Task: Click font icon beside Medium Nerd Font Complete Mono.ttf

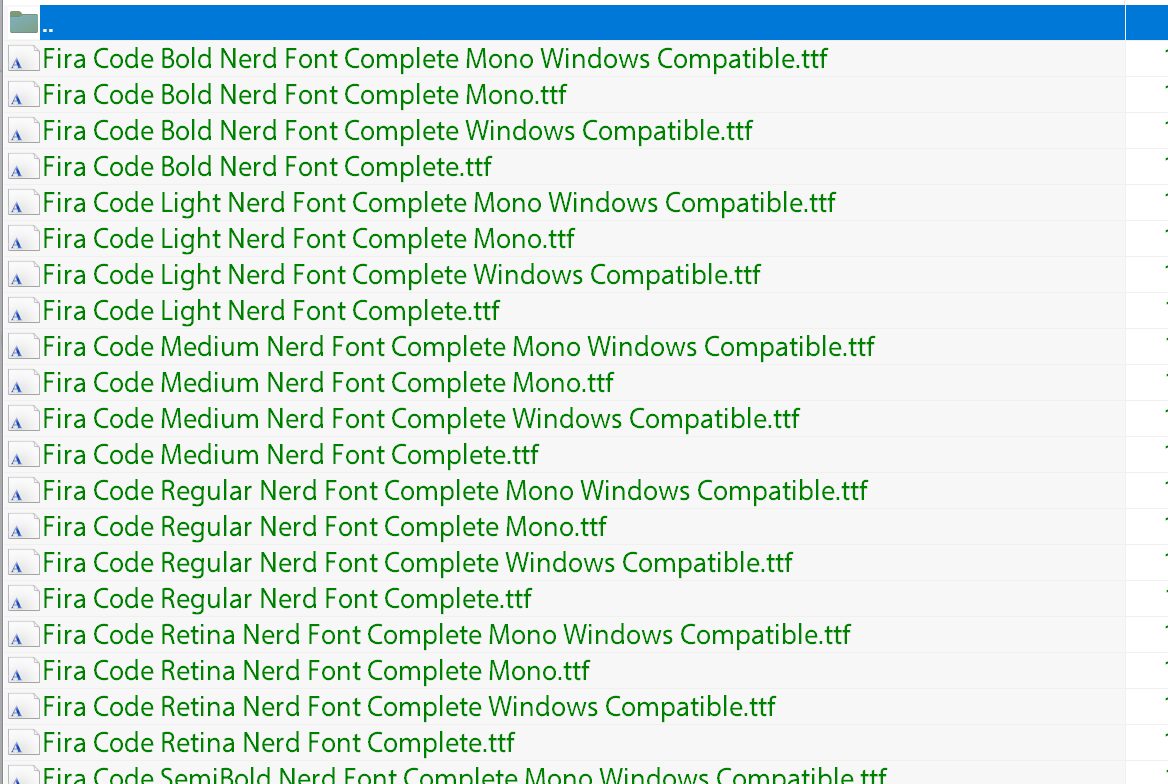Action: 23,383
